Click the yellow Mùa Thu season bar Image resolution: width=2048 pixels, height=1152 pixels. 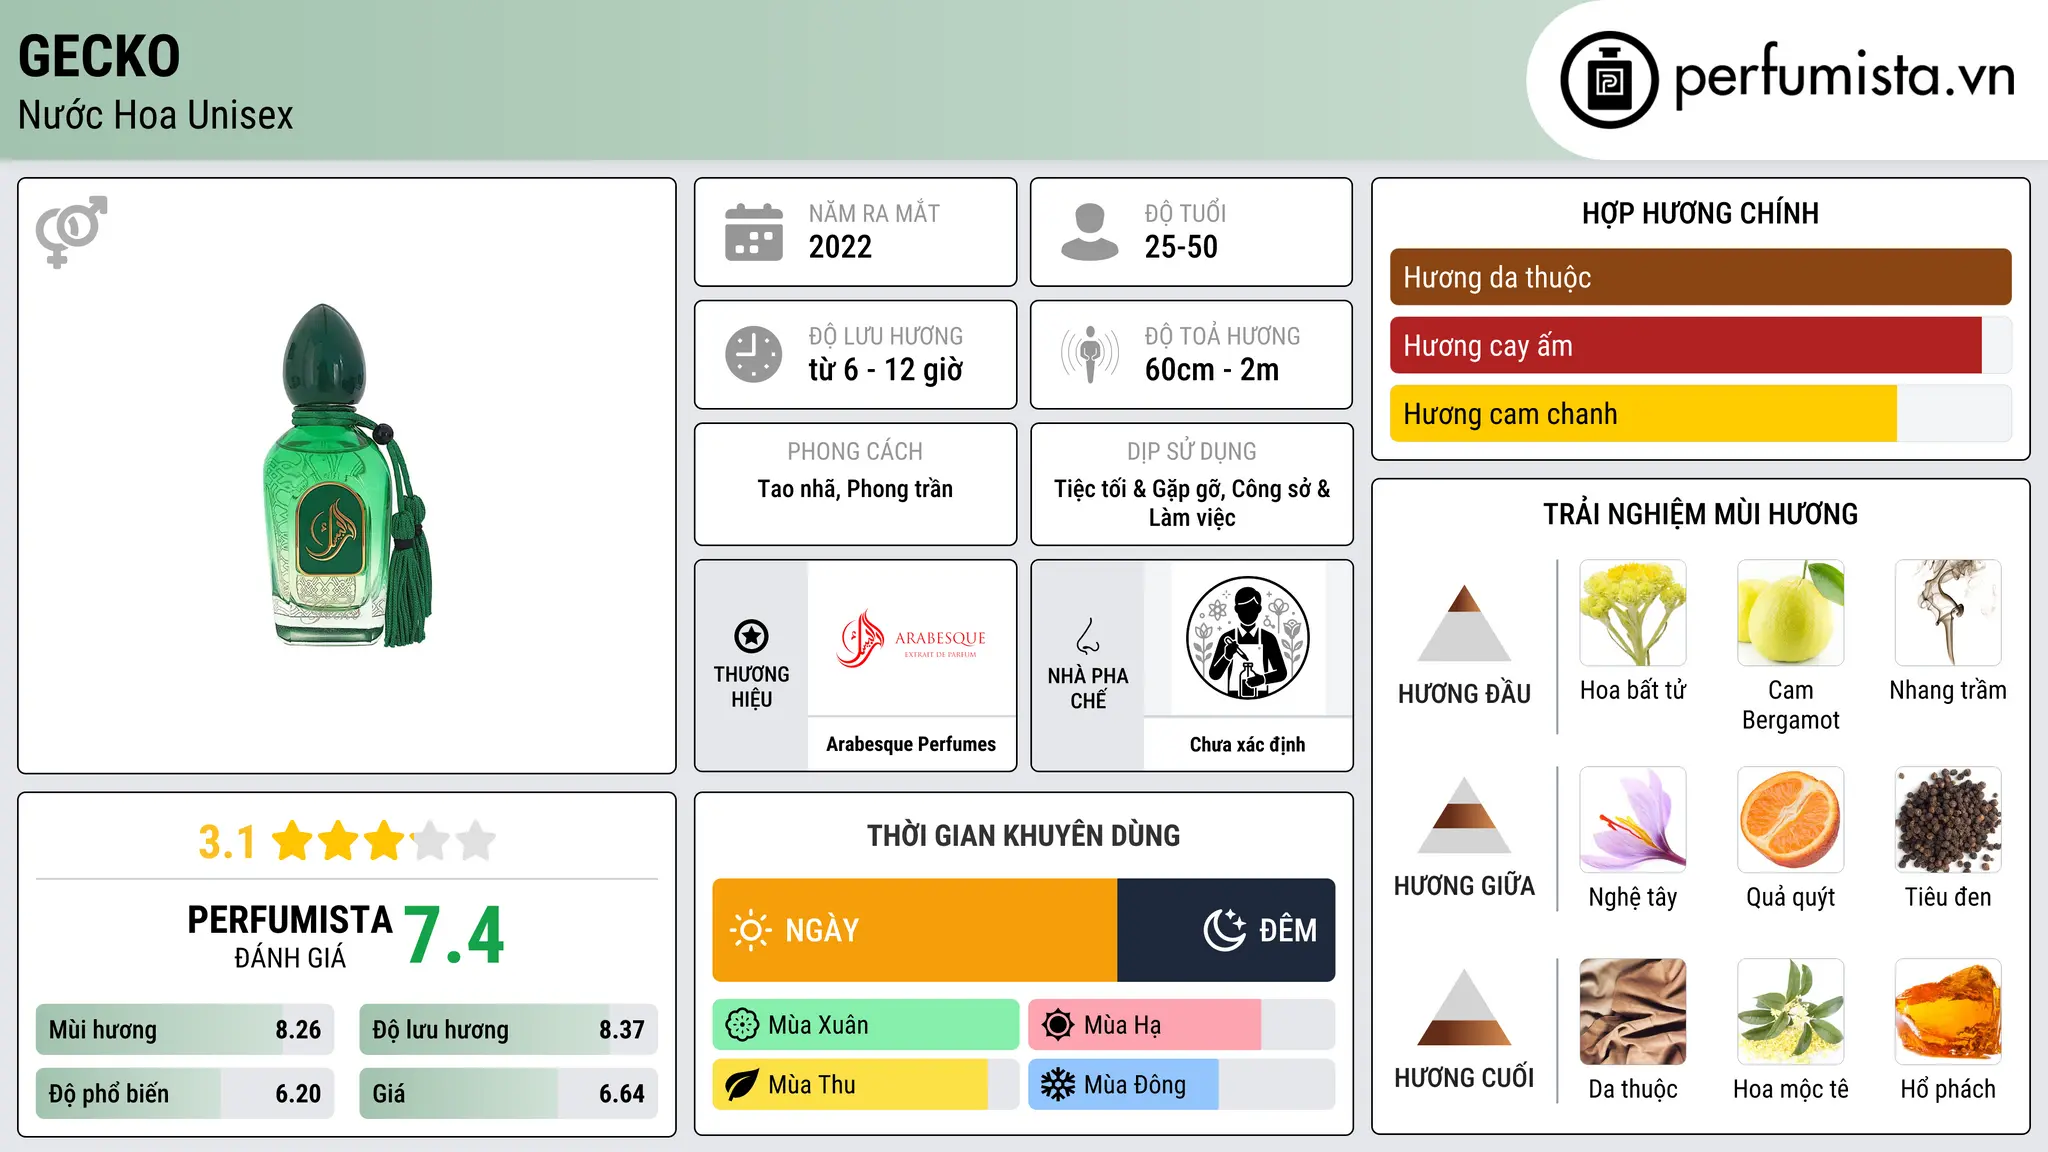coord(850,1085)
